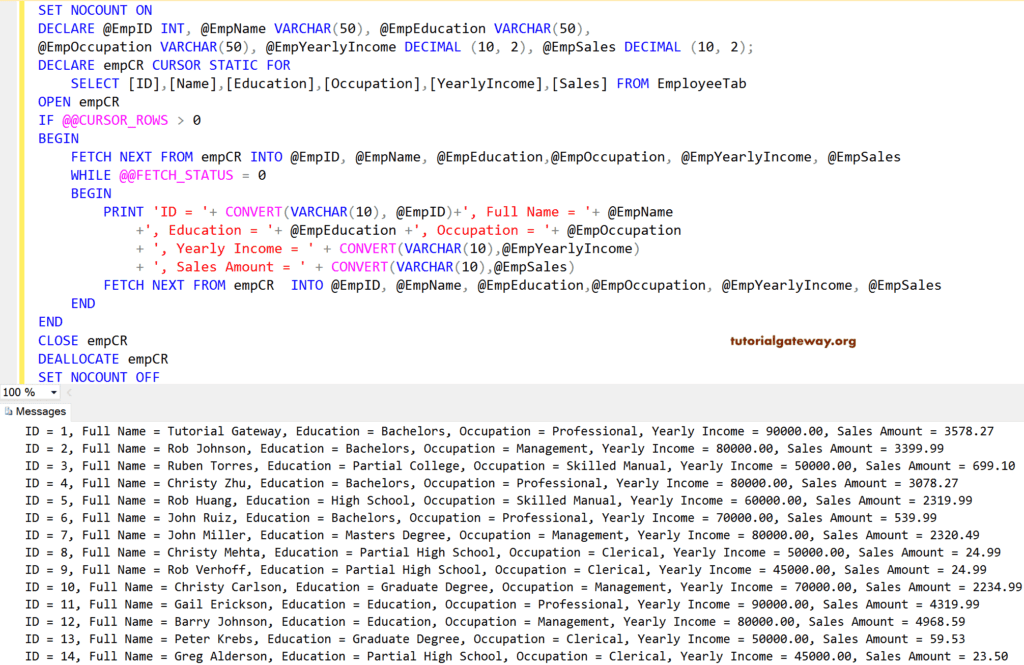Image resolution: width=1024 pixels, height=665 pixels.
Task: Click the WHILE @@FETCH_STATUS condition
Action: 176,174
